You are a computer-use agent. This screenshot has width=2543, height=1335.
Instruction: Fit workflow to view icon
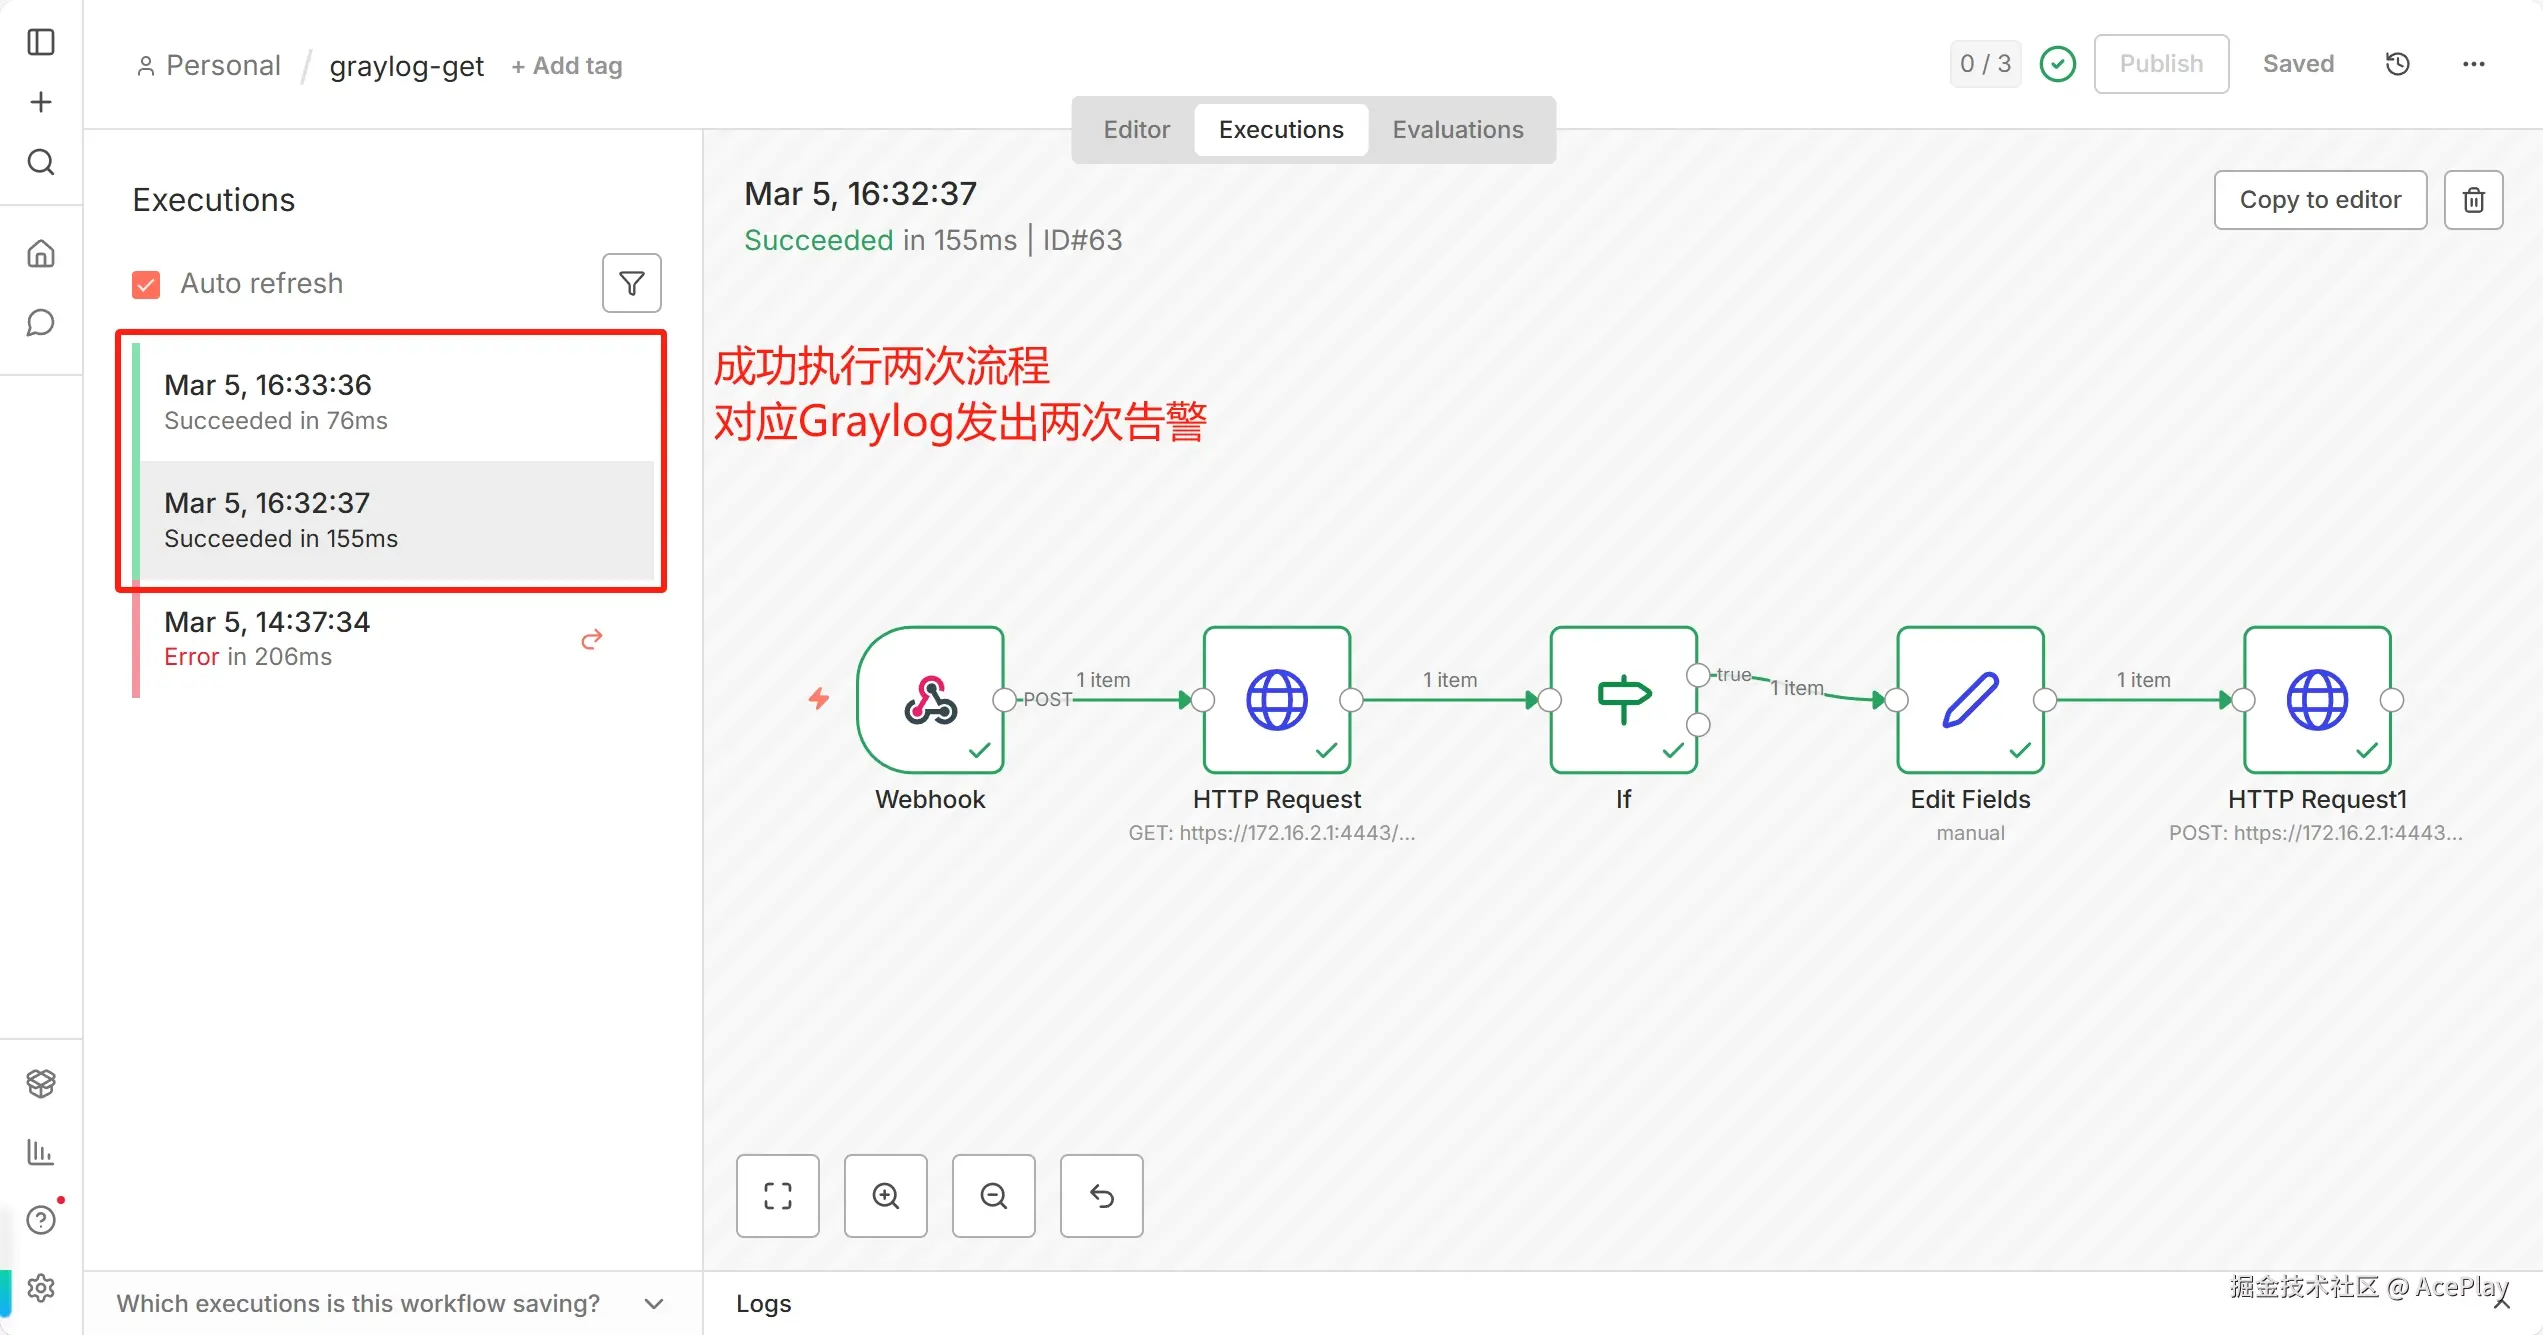(x=777, y=1196)
